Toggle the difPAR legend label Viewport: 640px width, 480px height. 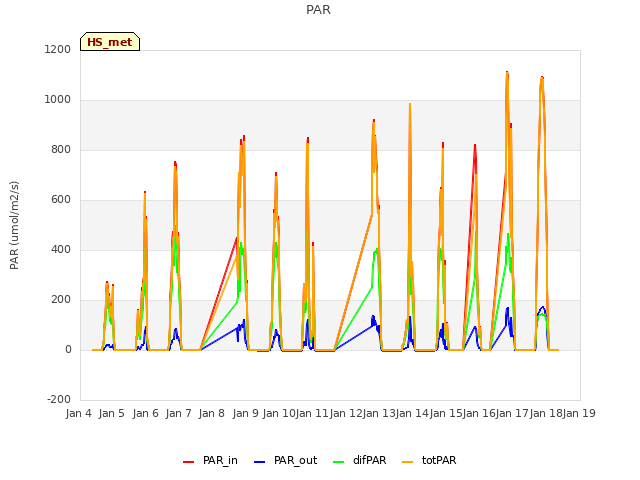[x=369, y=460]
